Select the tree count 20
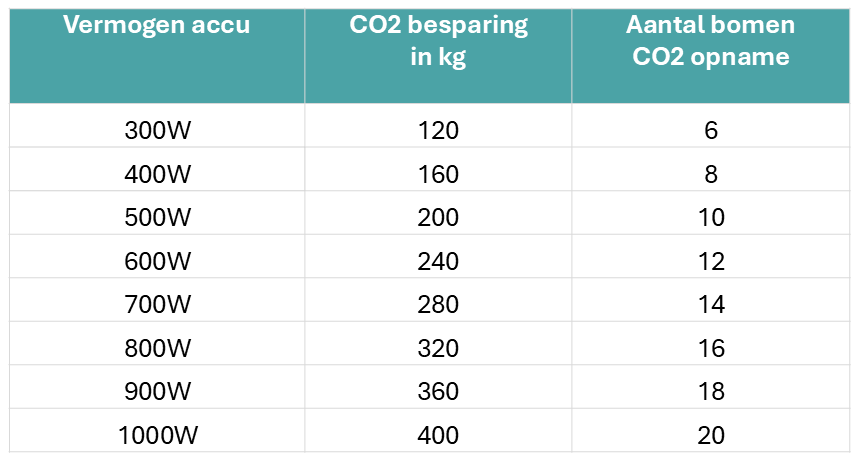The width and height of the screenshot is (859, 466). tap(711, 435)
